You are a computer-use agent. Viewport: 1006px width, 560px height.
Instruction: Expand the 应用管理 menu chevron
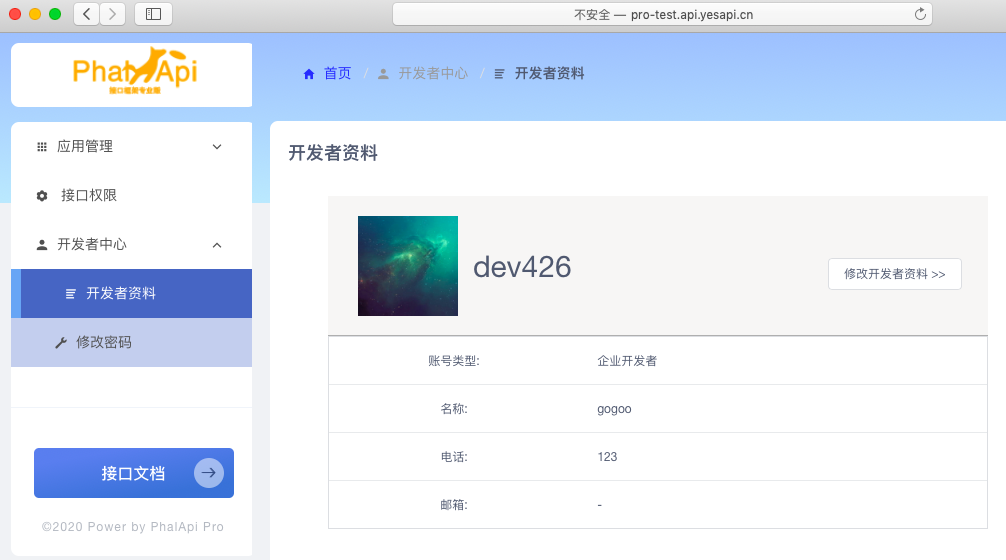[217, 147]
